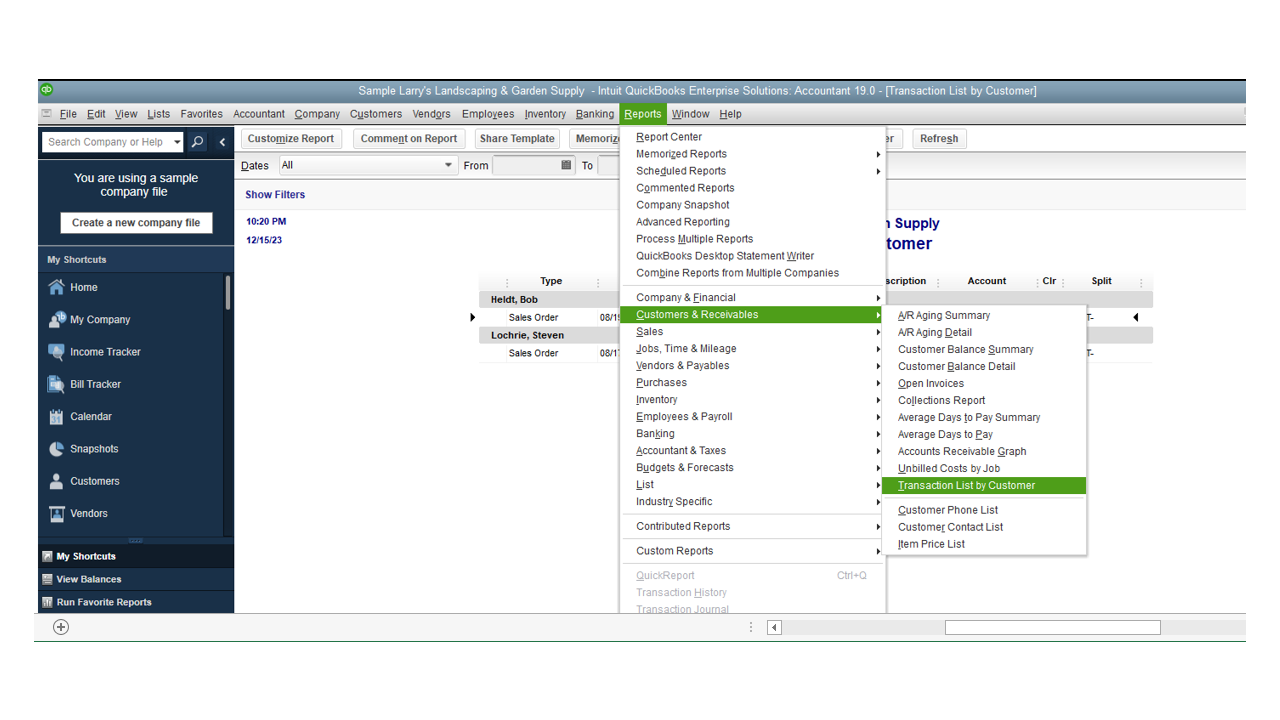Click the My Shortcuts panel icon
The image size is (1280, 720).
[x=47, y=556]
